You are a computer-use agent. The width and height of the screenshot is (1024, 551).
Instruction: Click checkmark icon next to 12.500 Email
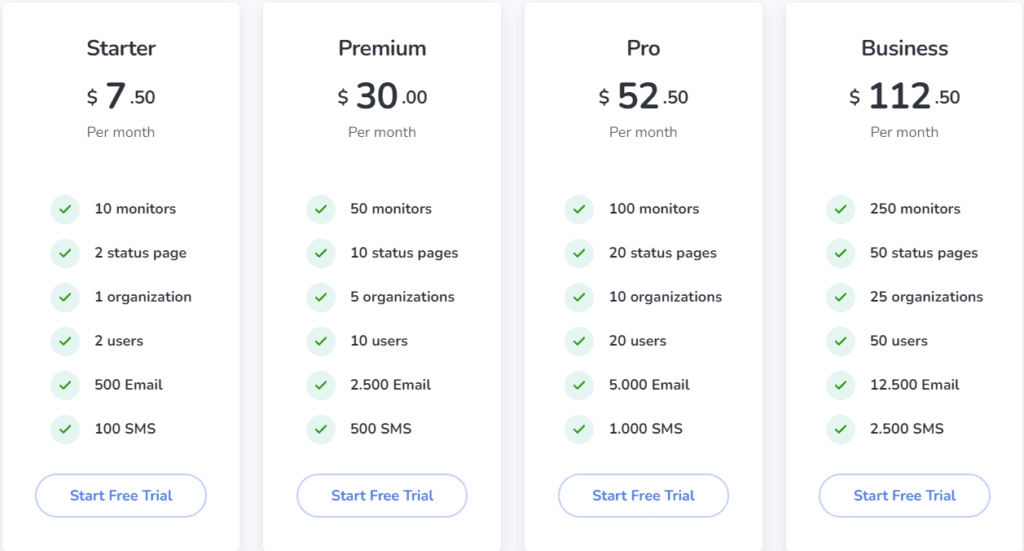click(840, 385)
